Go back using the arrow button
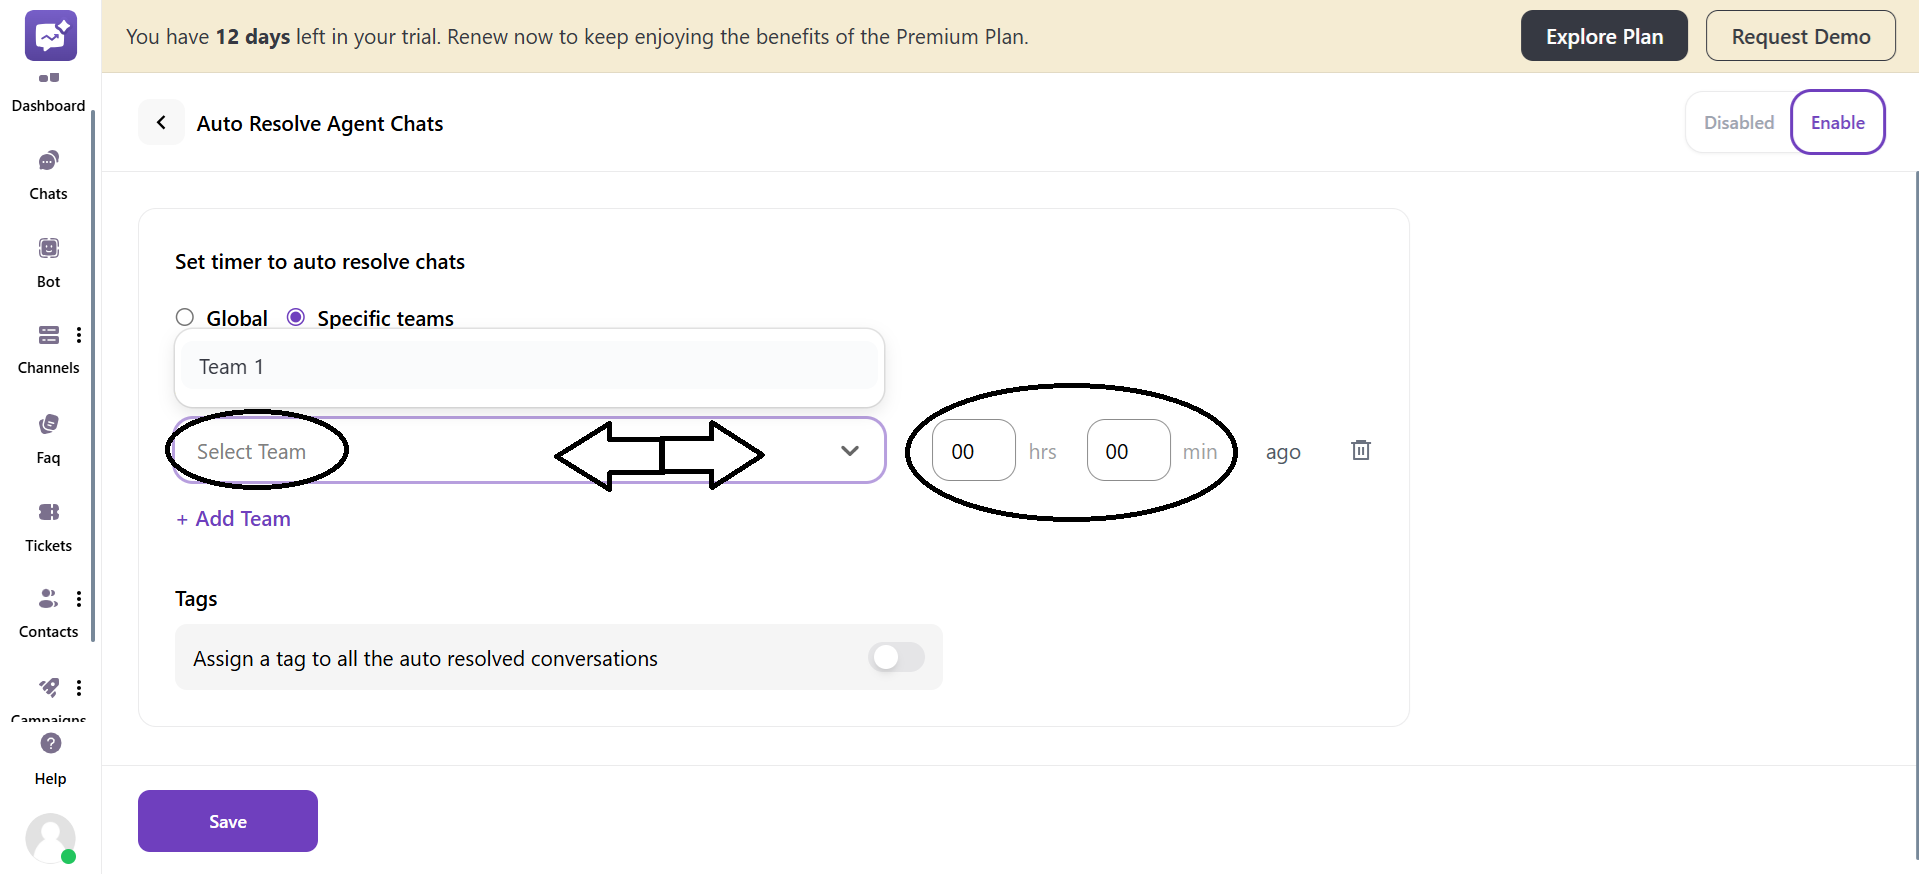The width and height of the screenshot is (1919, 875). click(161, 123)
